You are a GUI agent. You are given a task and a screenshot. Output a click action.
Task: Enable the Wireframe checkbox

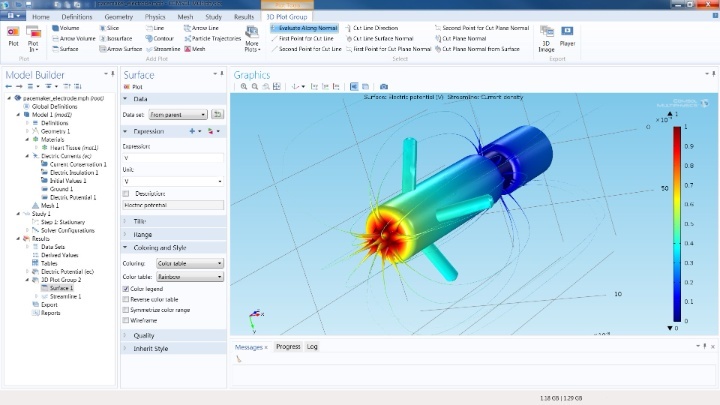pyautogui.click(x=126, y=321)
